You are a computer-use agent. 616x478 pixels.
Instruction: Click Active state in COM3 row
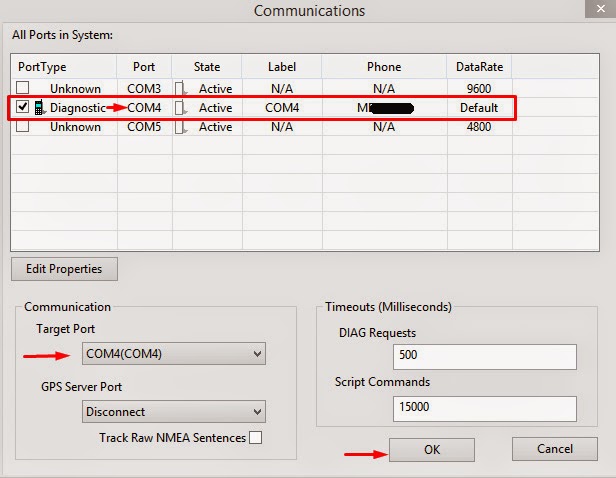[x=215, y=89]
